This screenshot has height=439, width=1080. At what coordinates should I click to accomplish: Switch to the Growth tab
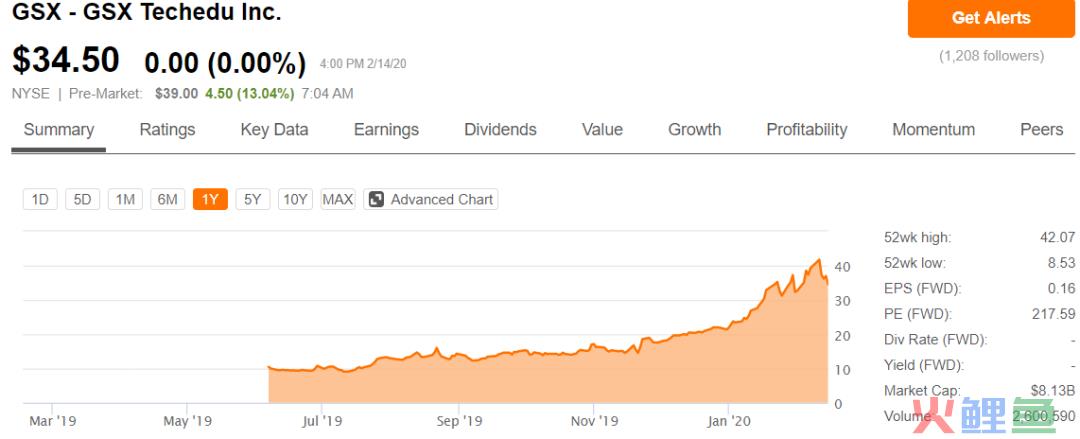[x=694, y=130]
